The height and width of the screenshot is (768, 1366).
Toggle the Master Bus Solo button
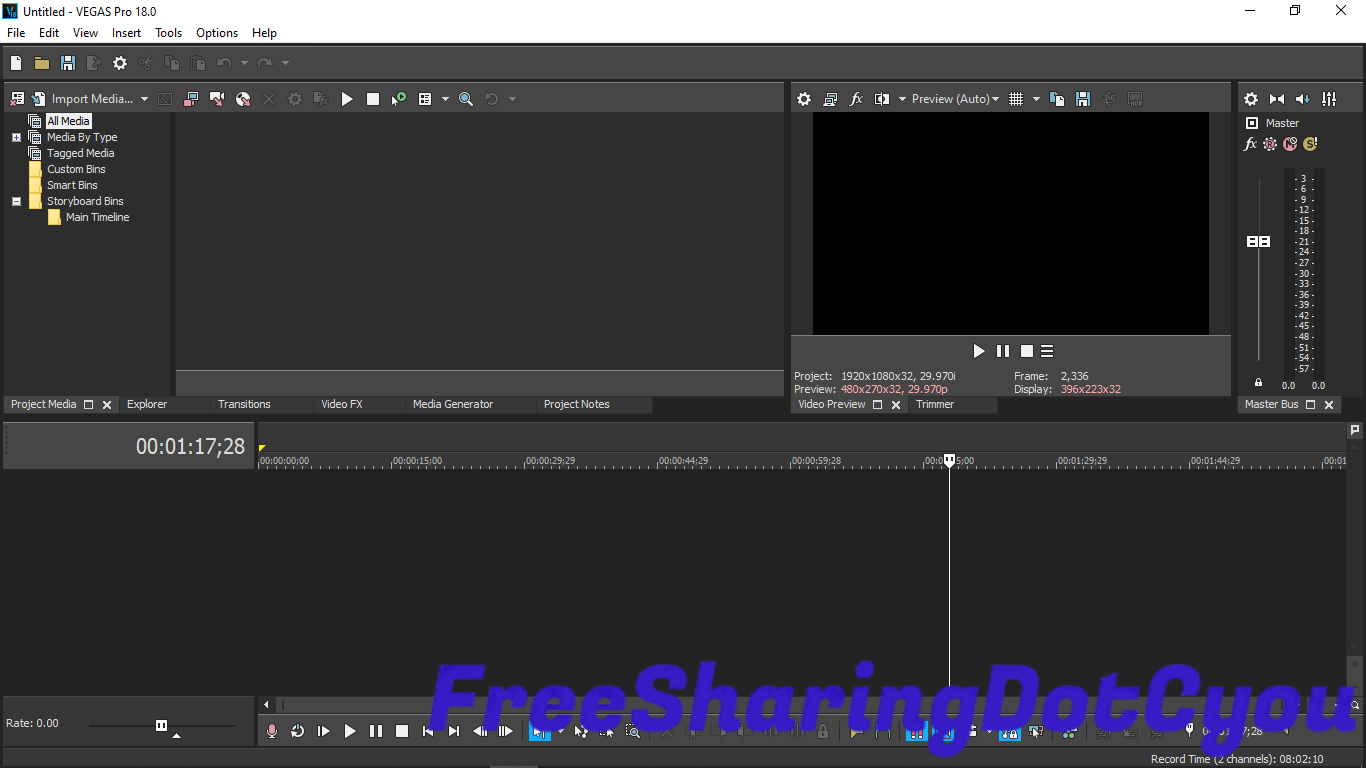(1310, 144)
